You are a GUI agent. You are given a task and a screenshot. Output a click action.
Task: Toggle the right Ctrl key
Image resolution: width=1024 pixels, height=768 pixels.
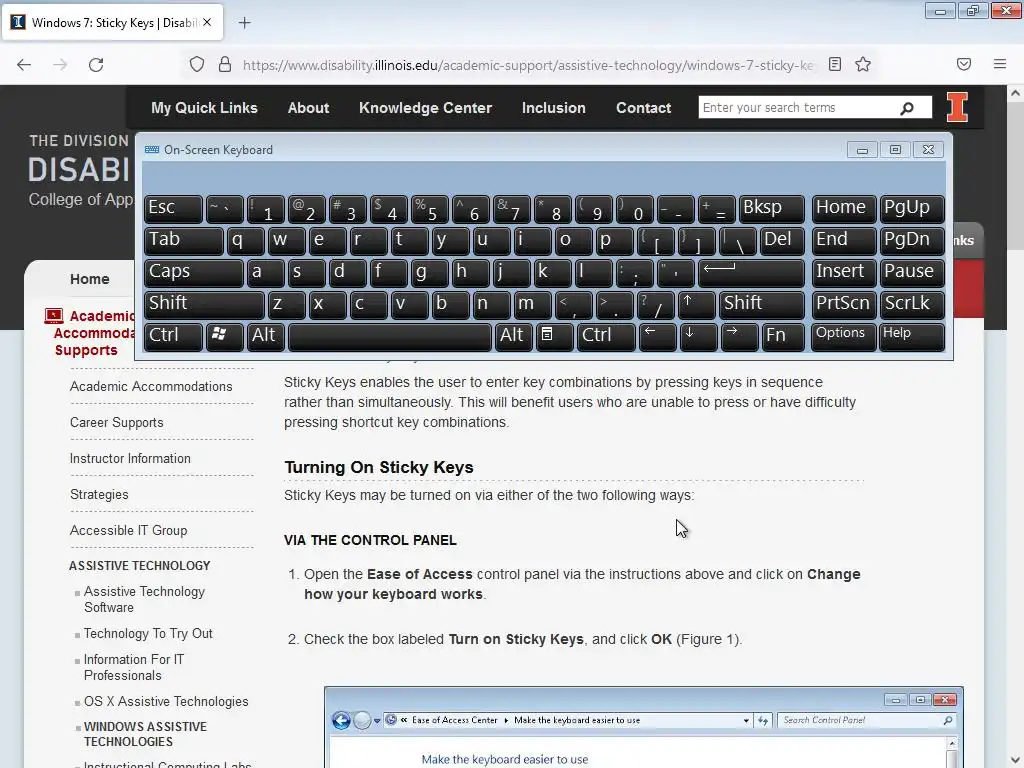point(605,336)
